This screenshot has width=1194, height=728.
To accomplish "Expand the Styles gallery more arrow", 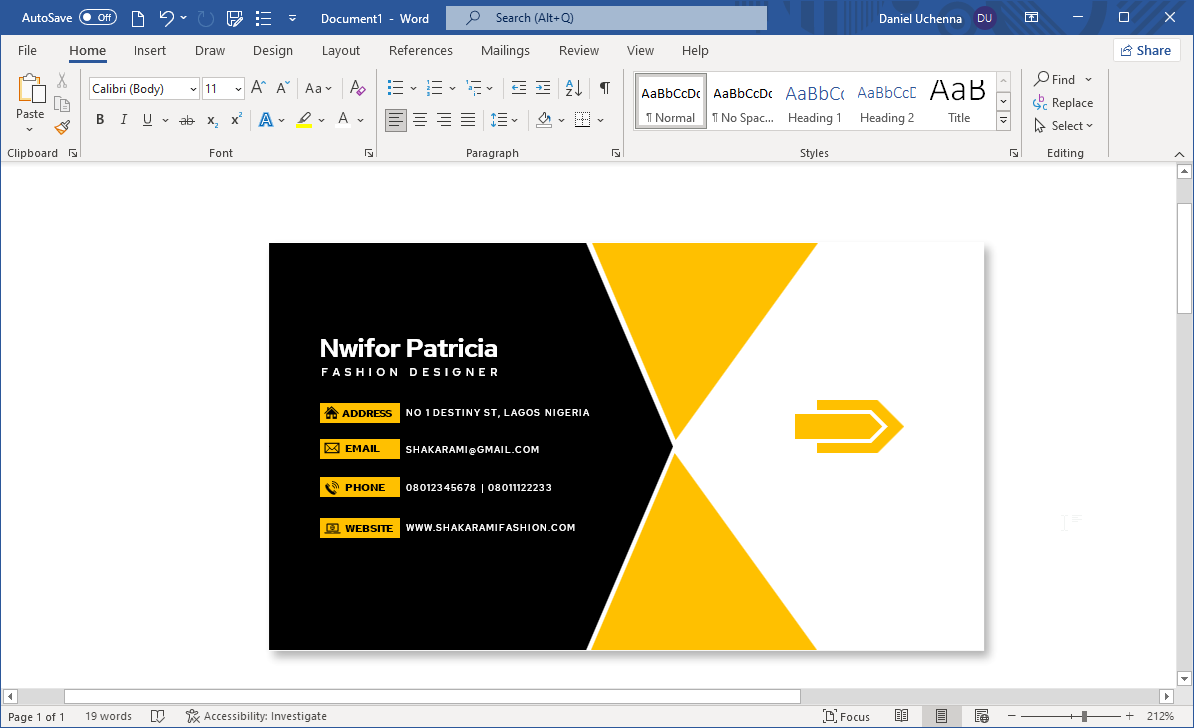I will pyautogui.click(x=1004, y=122).
